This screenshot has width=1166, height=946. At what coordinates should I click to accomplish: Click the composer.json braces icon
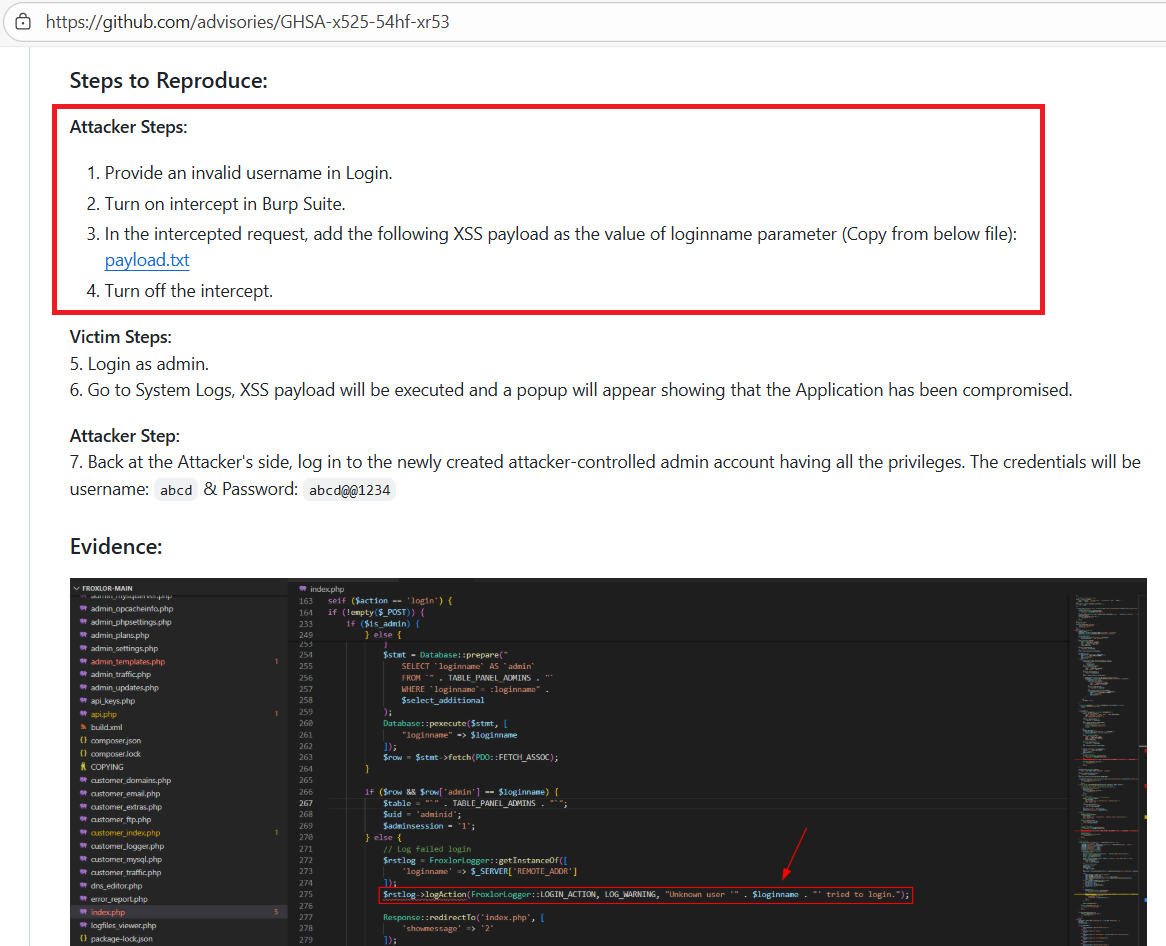[x=83, y=740]
